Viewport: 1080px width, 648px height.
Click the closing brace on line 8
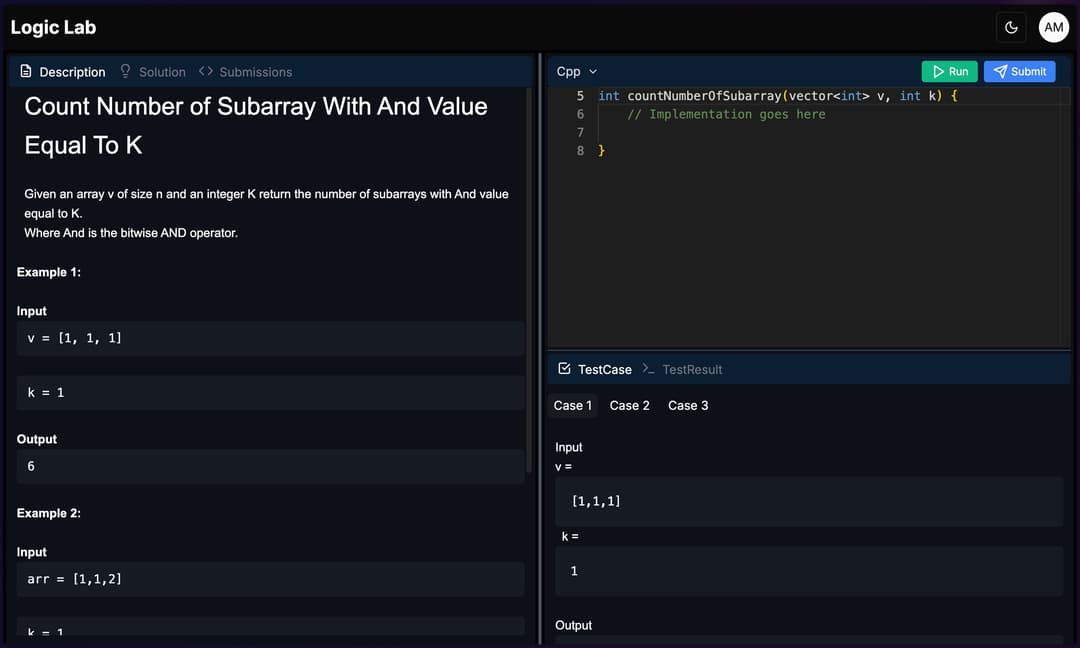(601, 150)
